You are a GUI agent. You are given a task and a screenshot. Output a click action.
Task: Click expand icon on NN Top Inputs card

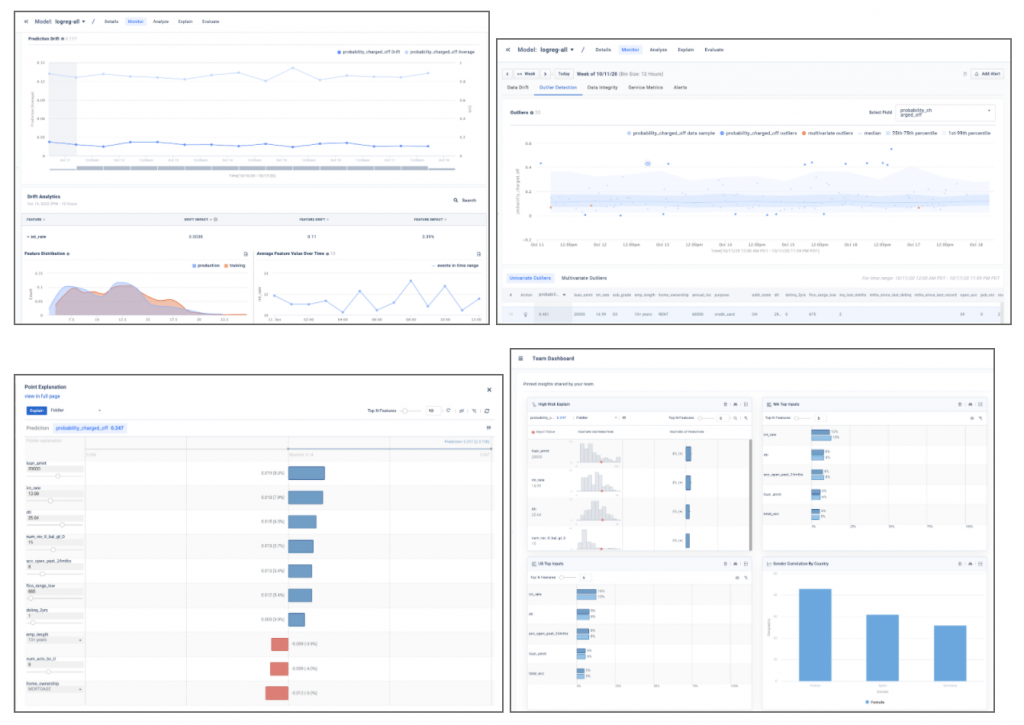[x=980, y=404]
